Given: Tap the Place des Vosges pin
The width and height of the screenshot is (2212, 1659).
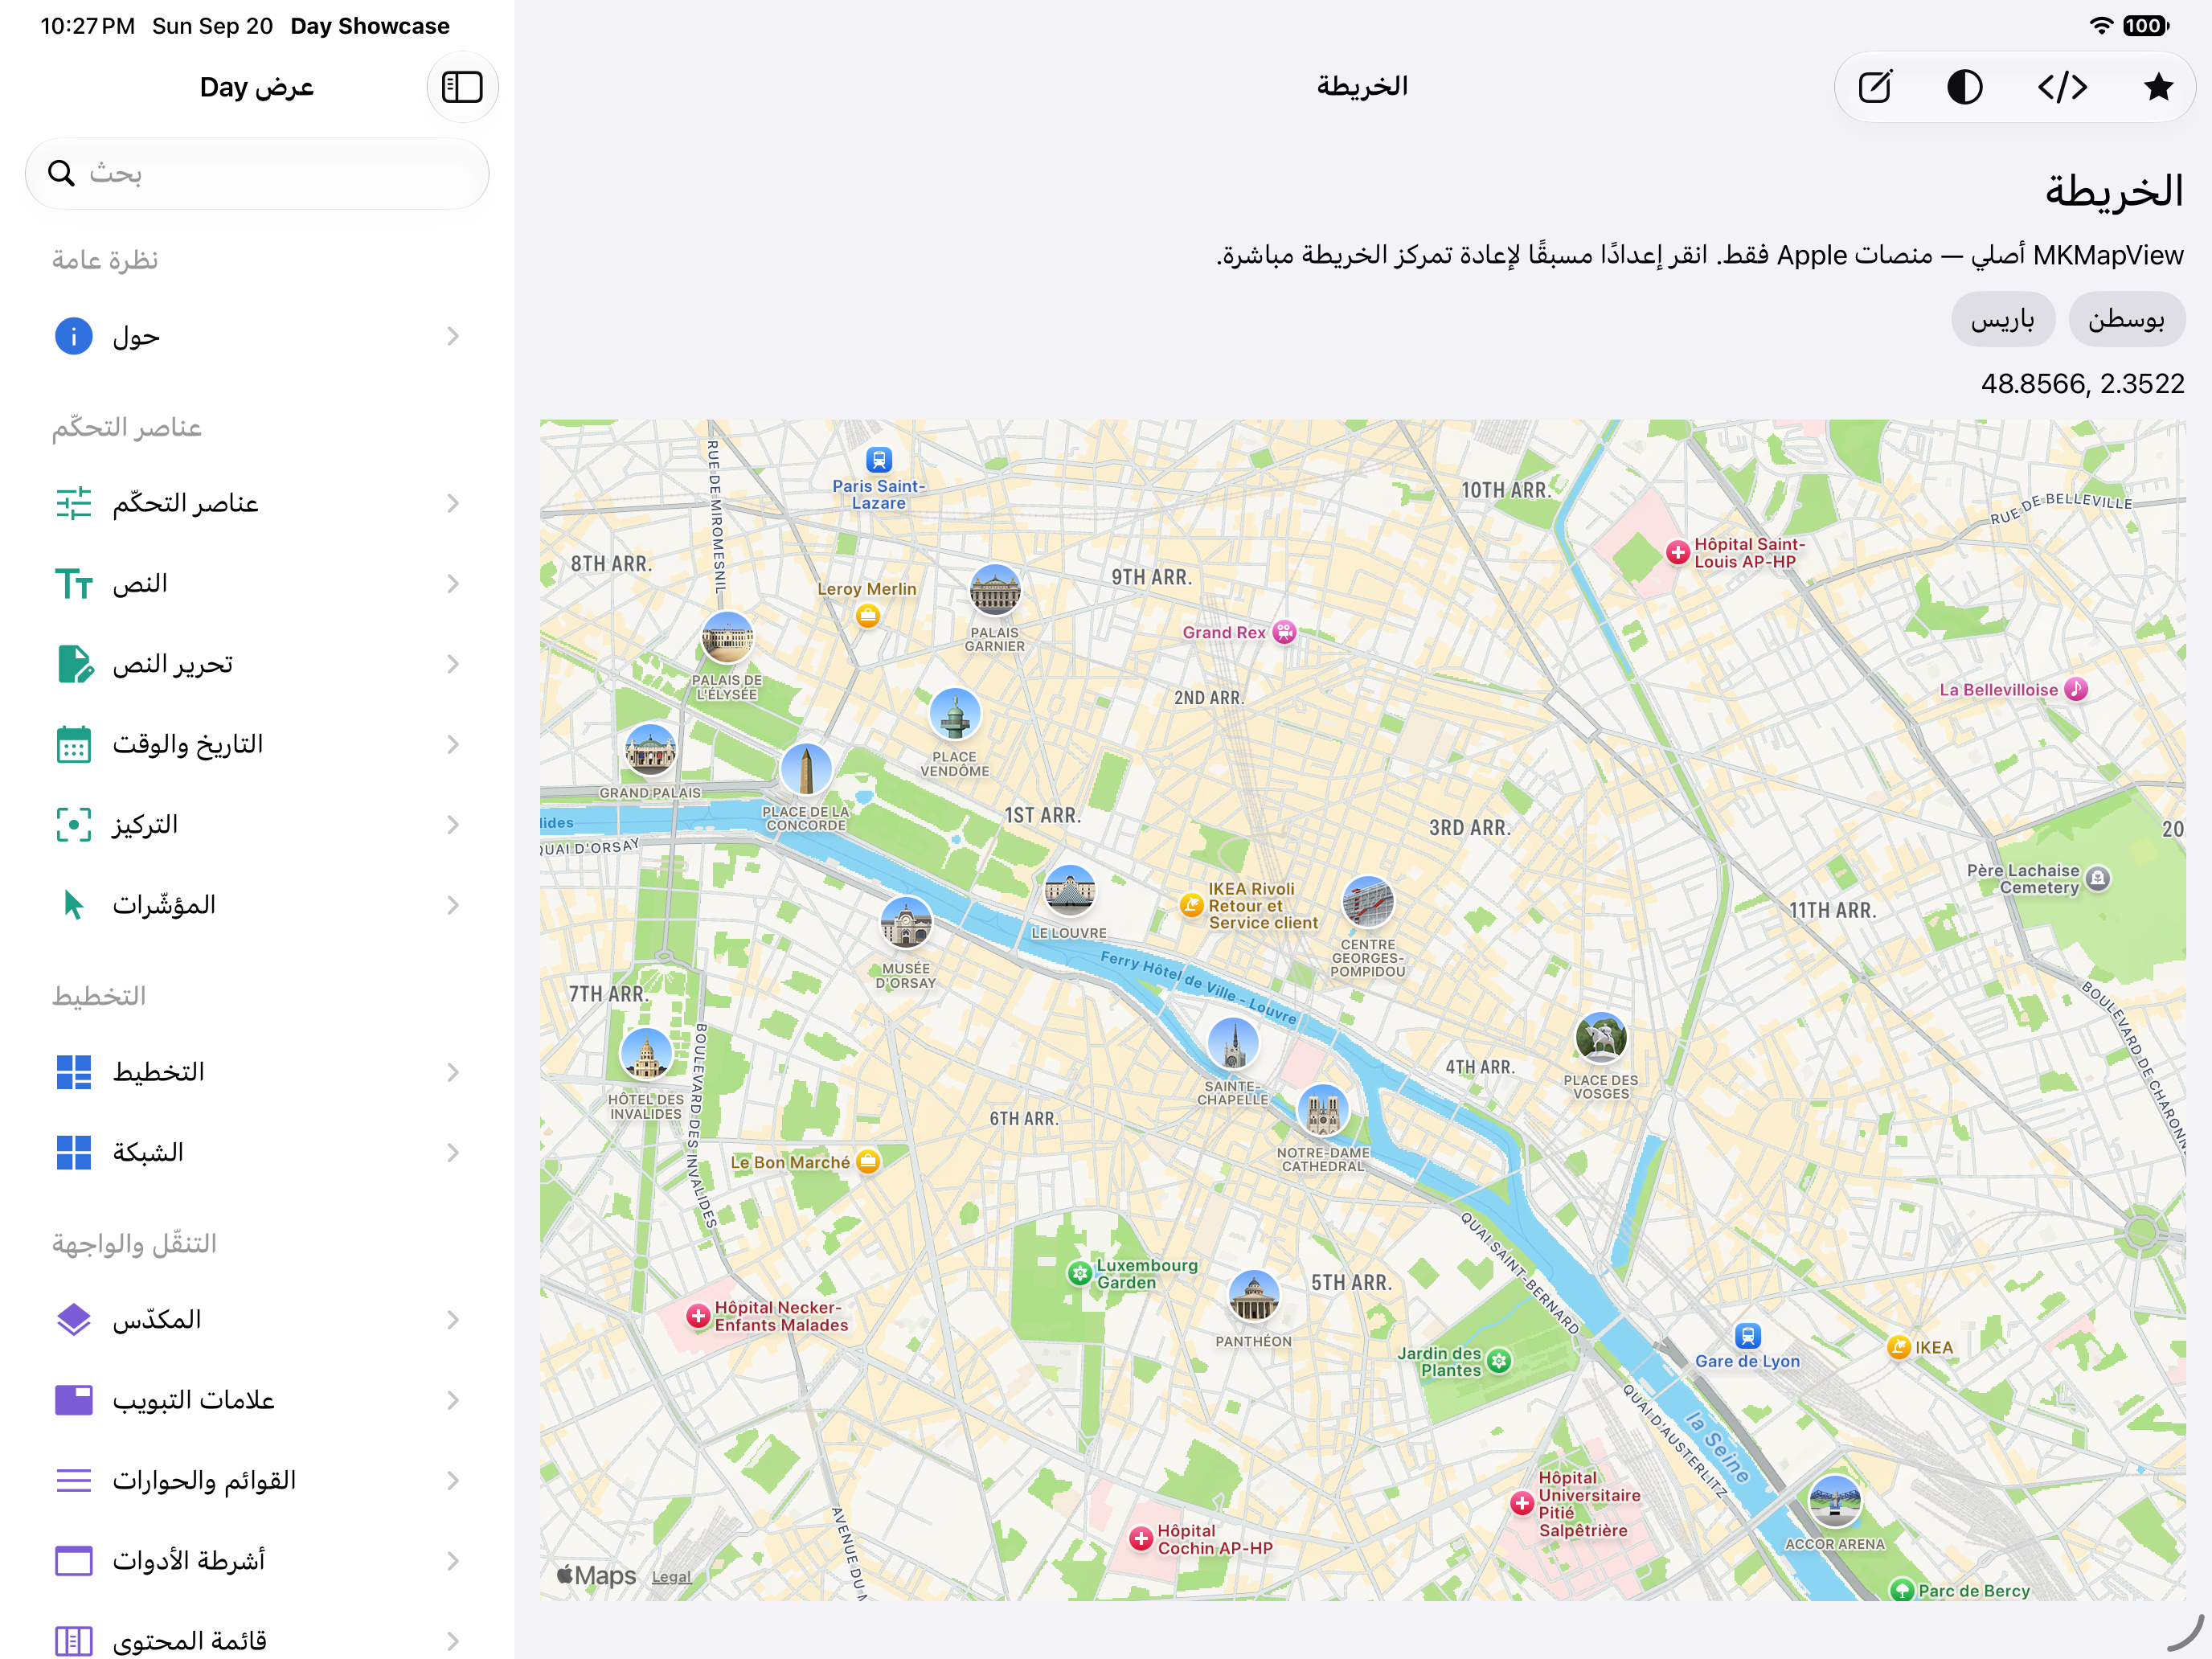Looking at the screenshot, I should click(1601, 1038).
